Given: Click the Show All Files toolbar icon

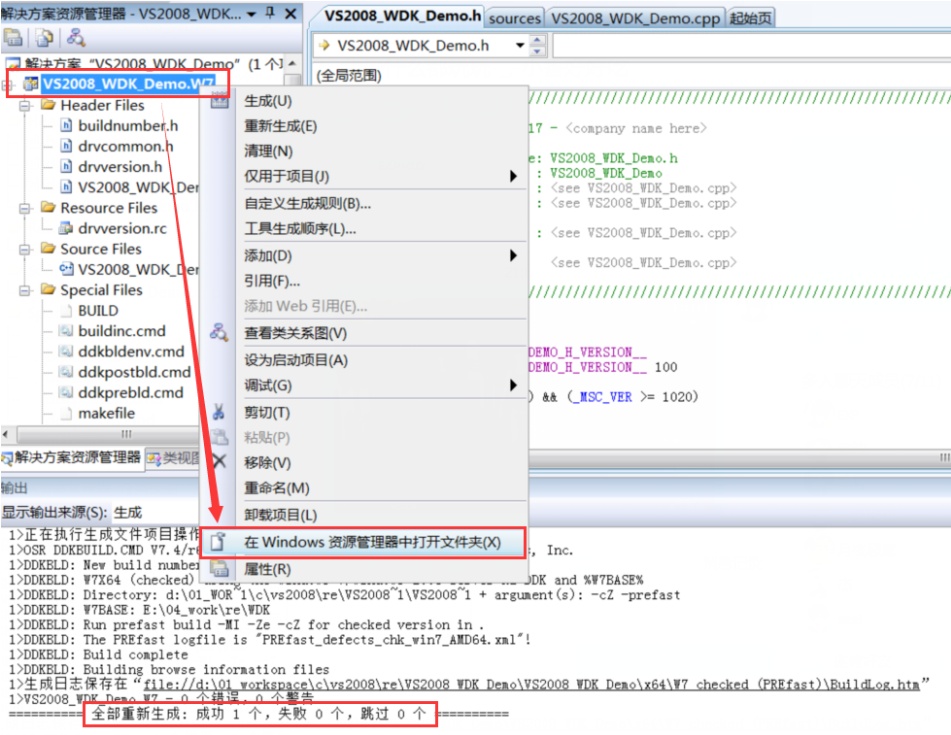Looking at the screenshot, I should tap(44, 38).
